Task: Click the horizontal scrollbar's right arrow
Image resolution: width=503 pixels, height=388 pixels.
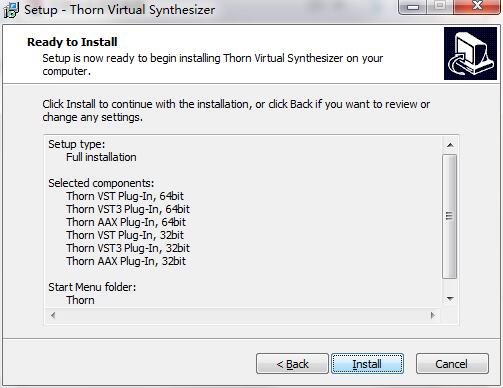Action: click(433, 315)
